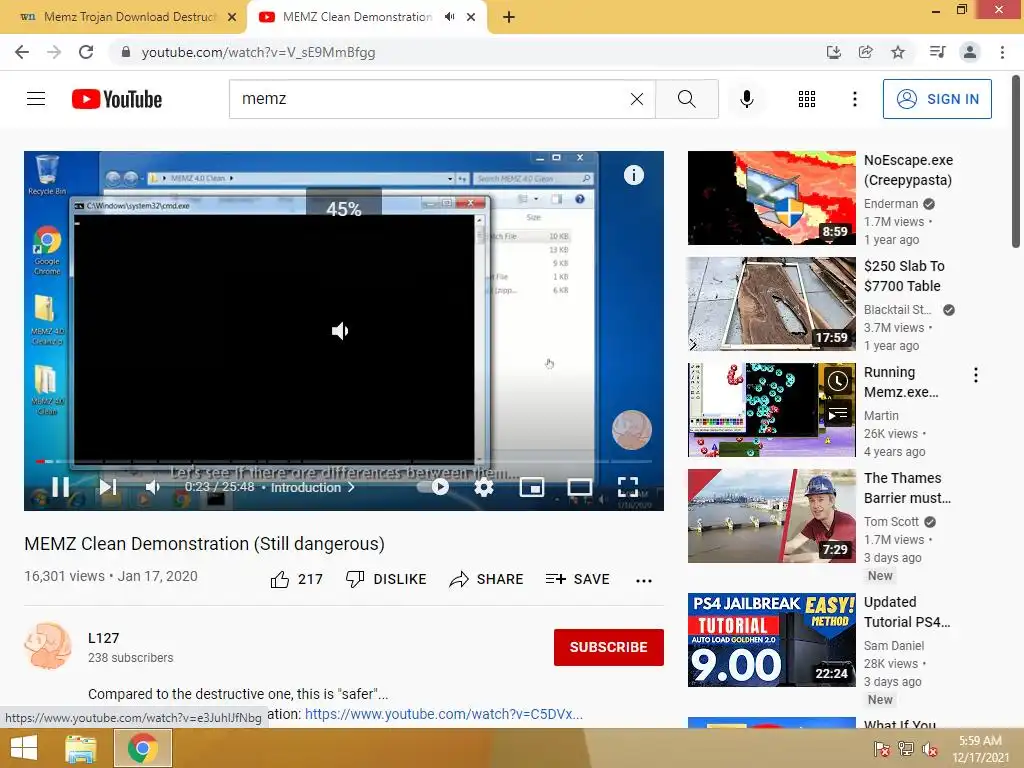Open the PS4 Jailbreak tutorial thumbnail
This screenshot has width=1024, height=768.
click(771, 640)
